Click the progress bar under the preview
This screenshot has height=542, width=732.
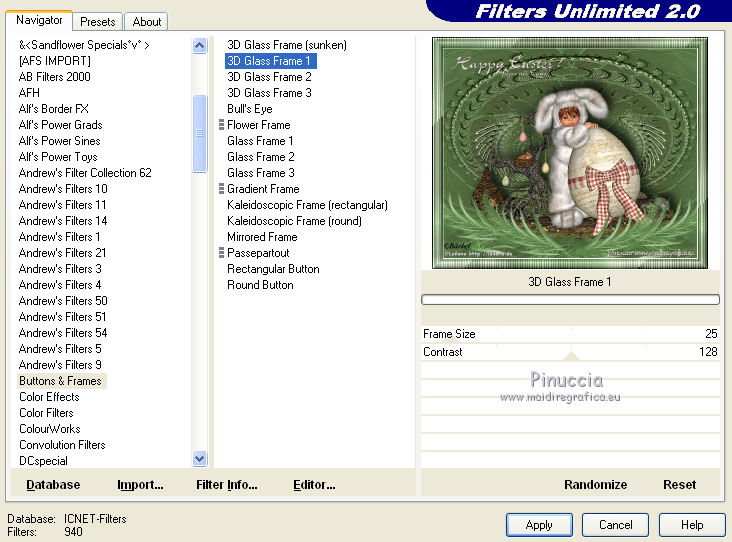tap(570, 299)
